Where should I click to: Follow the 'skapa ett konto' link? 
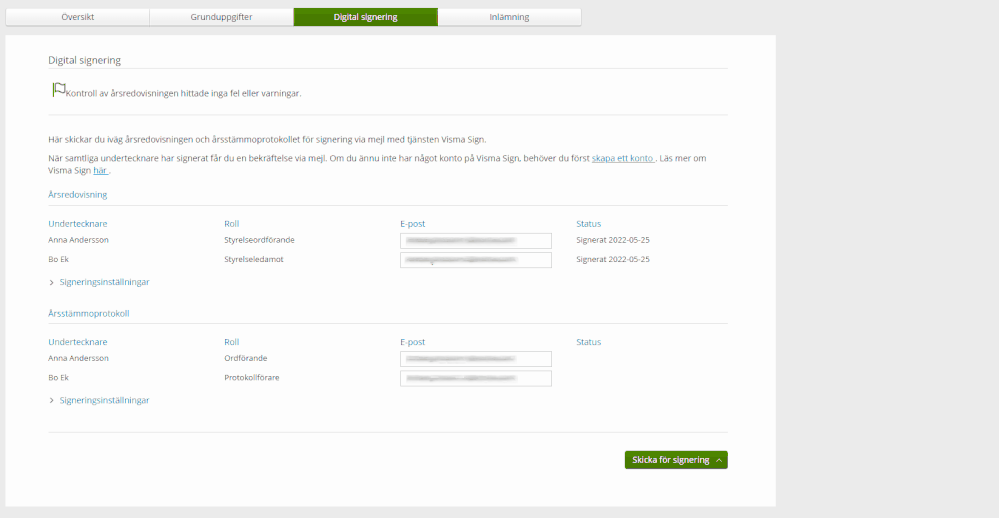coord(622,158)
